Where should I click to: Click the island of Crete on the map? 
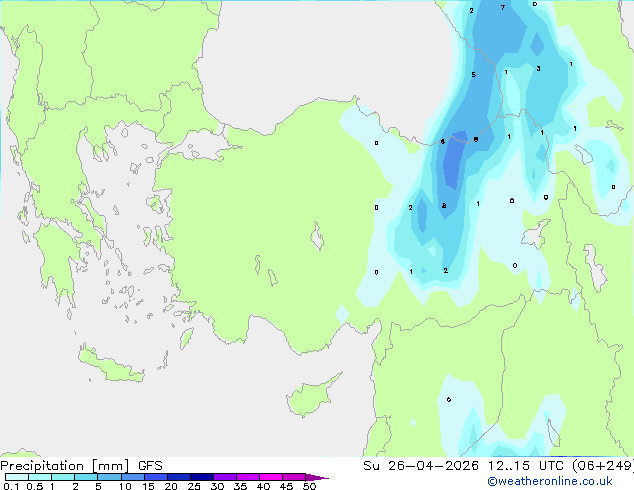[111, 366]
